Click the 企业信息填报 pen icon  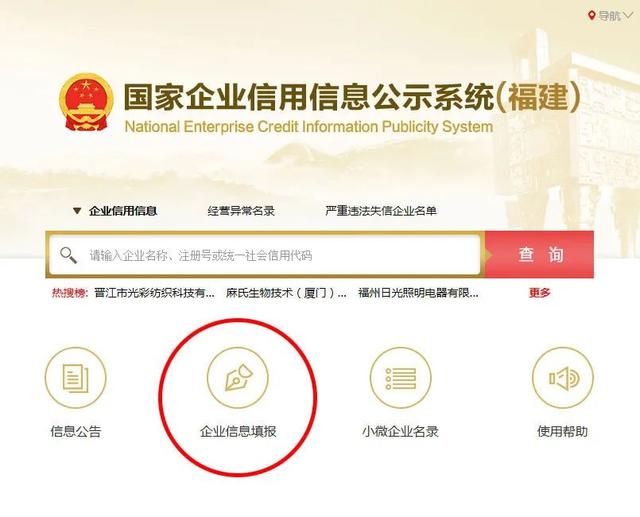pyautogui.click(x=238, y=377)
